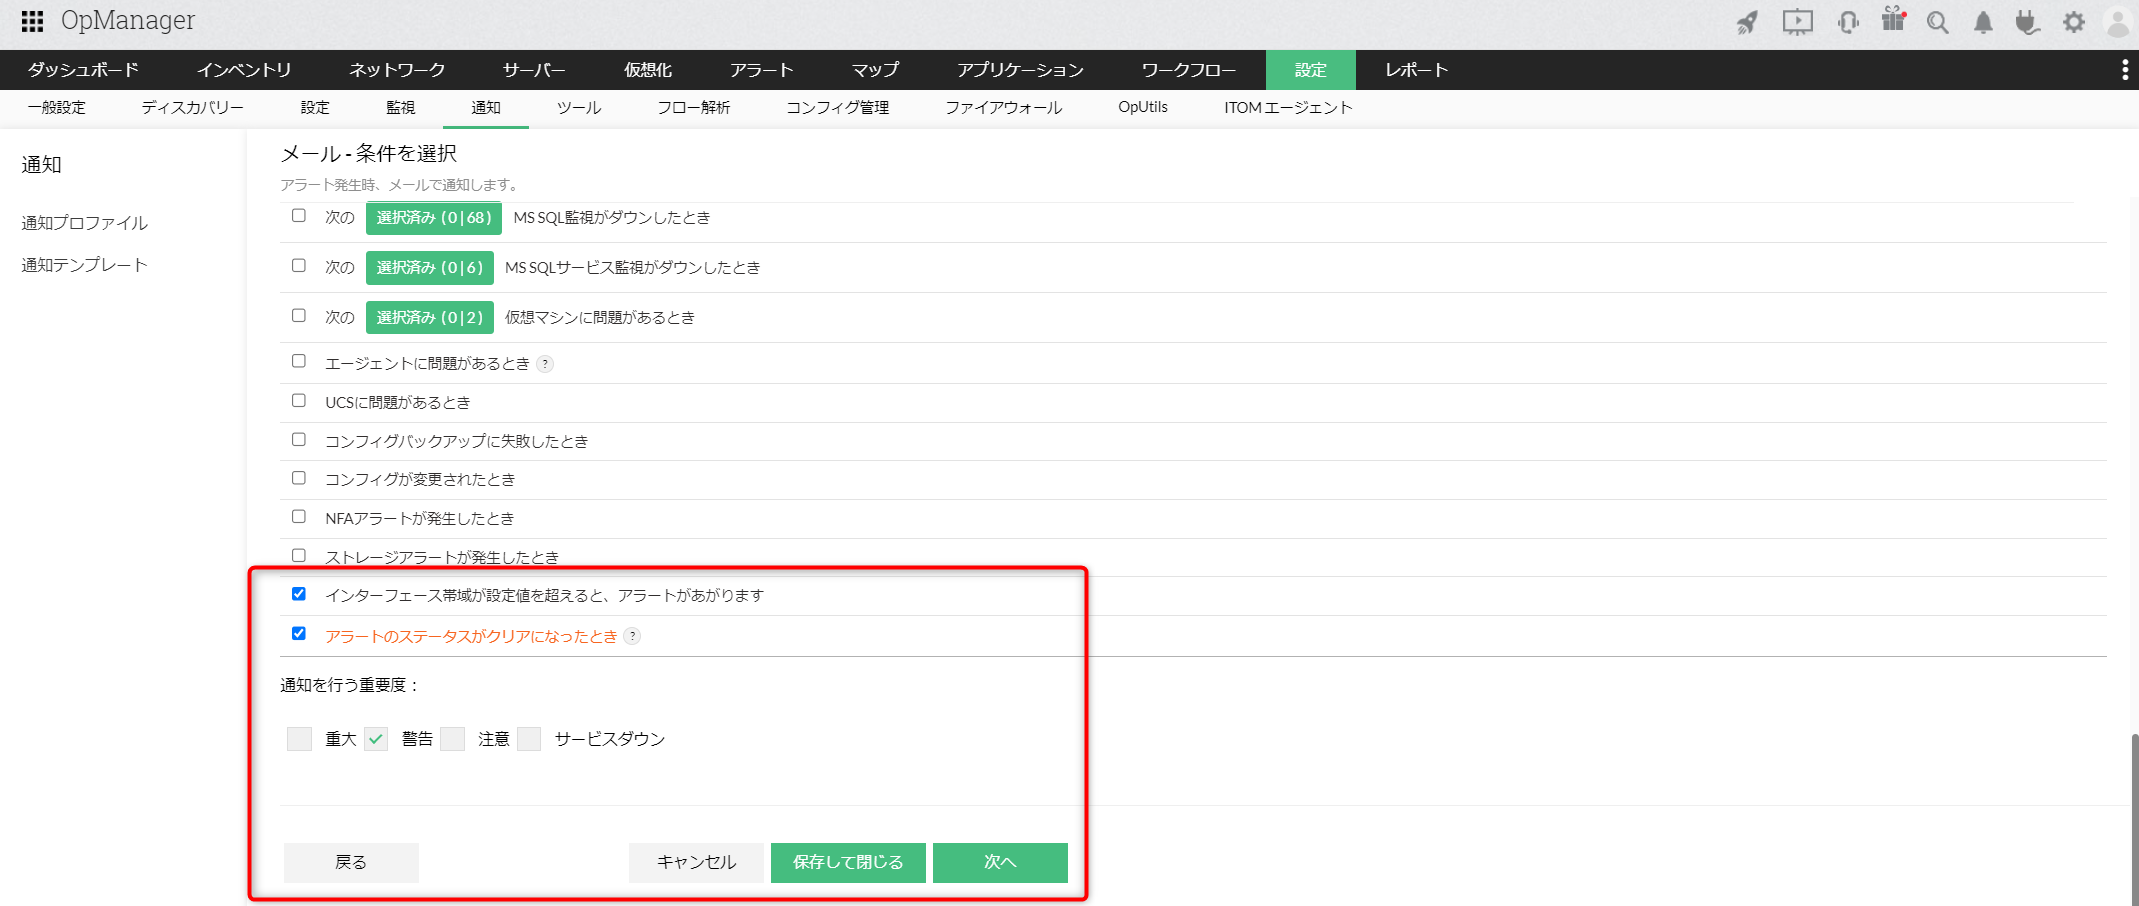Open 通知テンプレート in the sidebar
2139x906 pixels.
[x=85, y=265]
